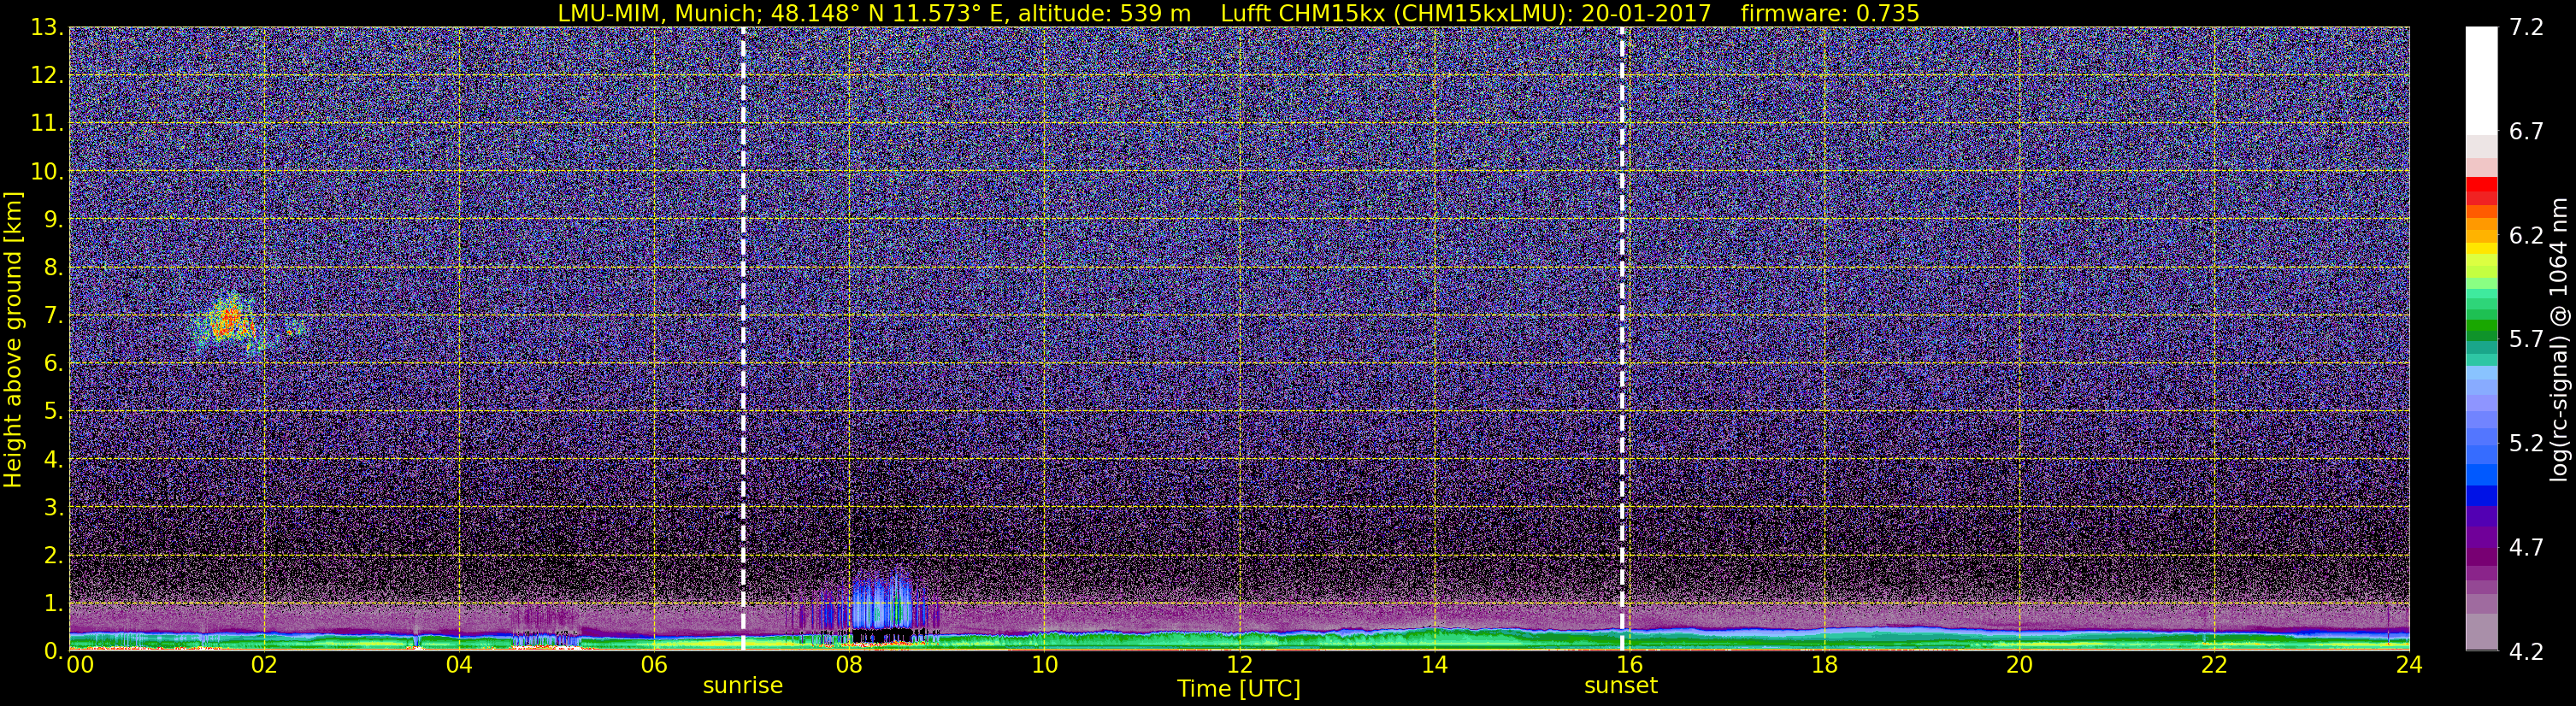The height and width of the screenshot is (706, 2576).
Task: Click the colorbar tick label '6.7'
Action: pyautogui.click(x=2526, y=131)
